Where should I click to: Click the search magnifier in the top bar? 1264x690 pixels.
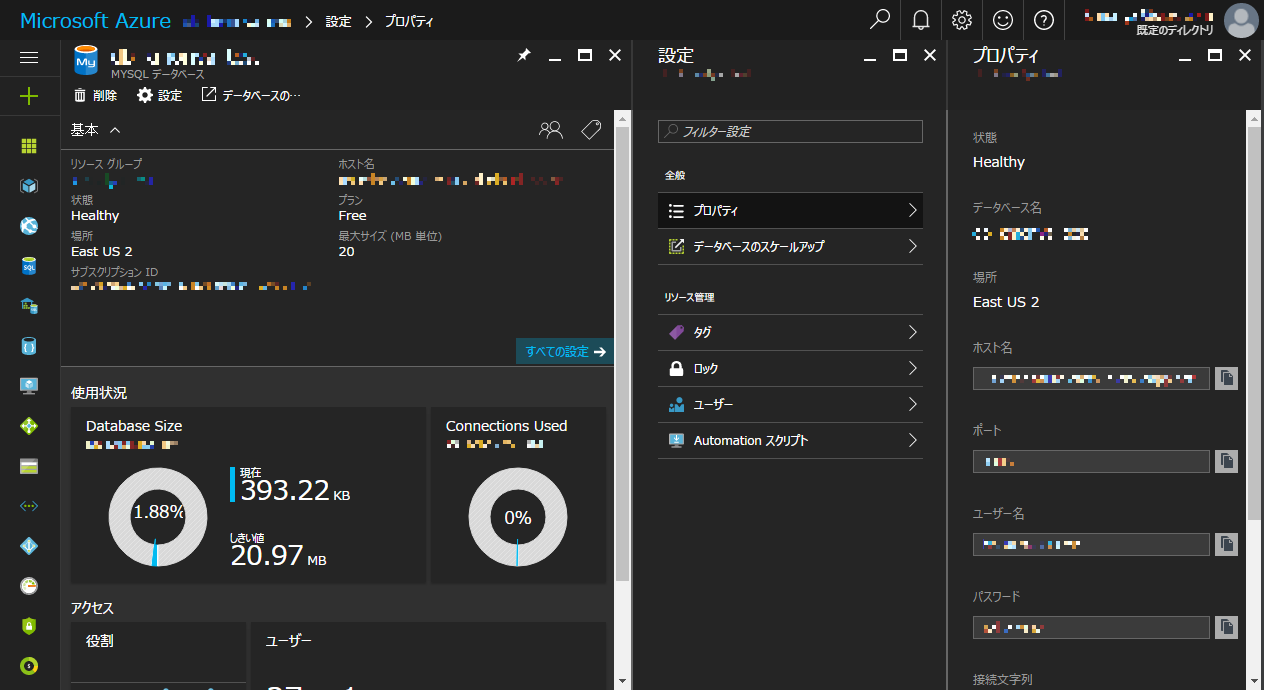coord(879,20)
